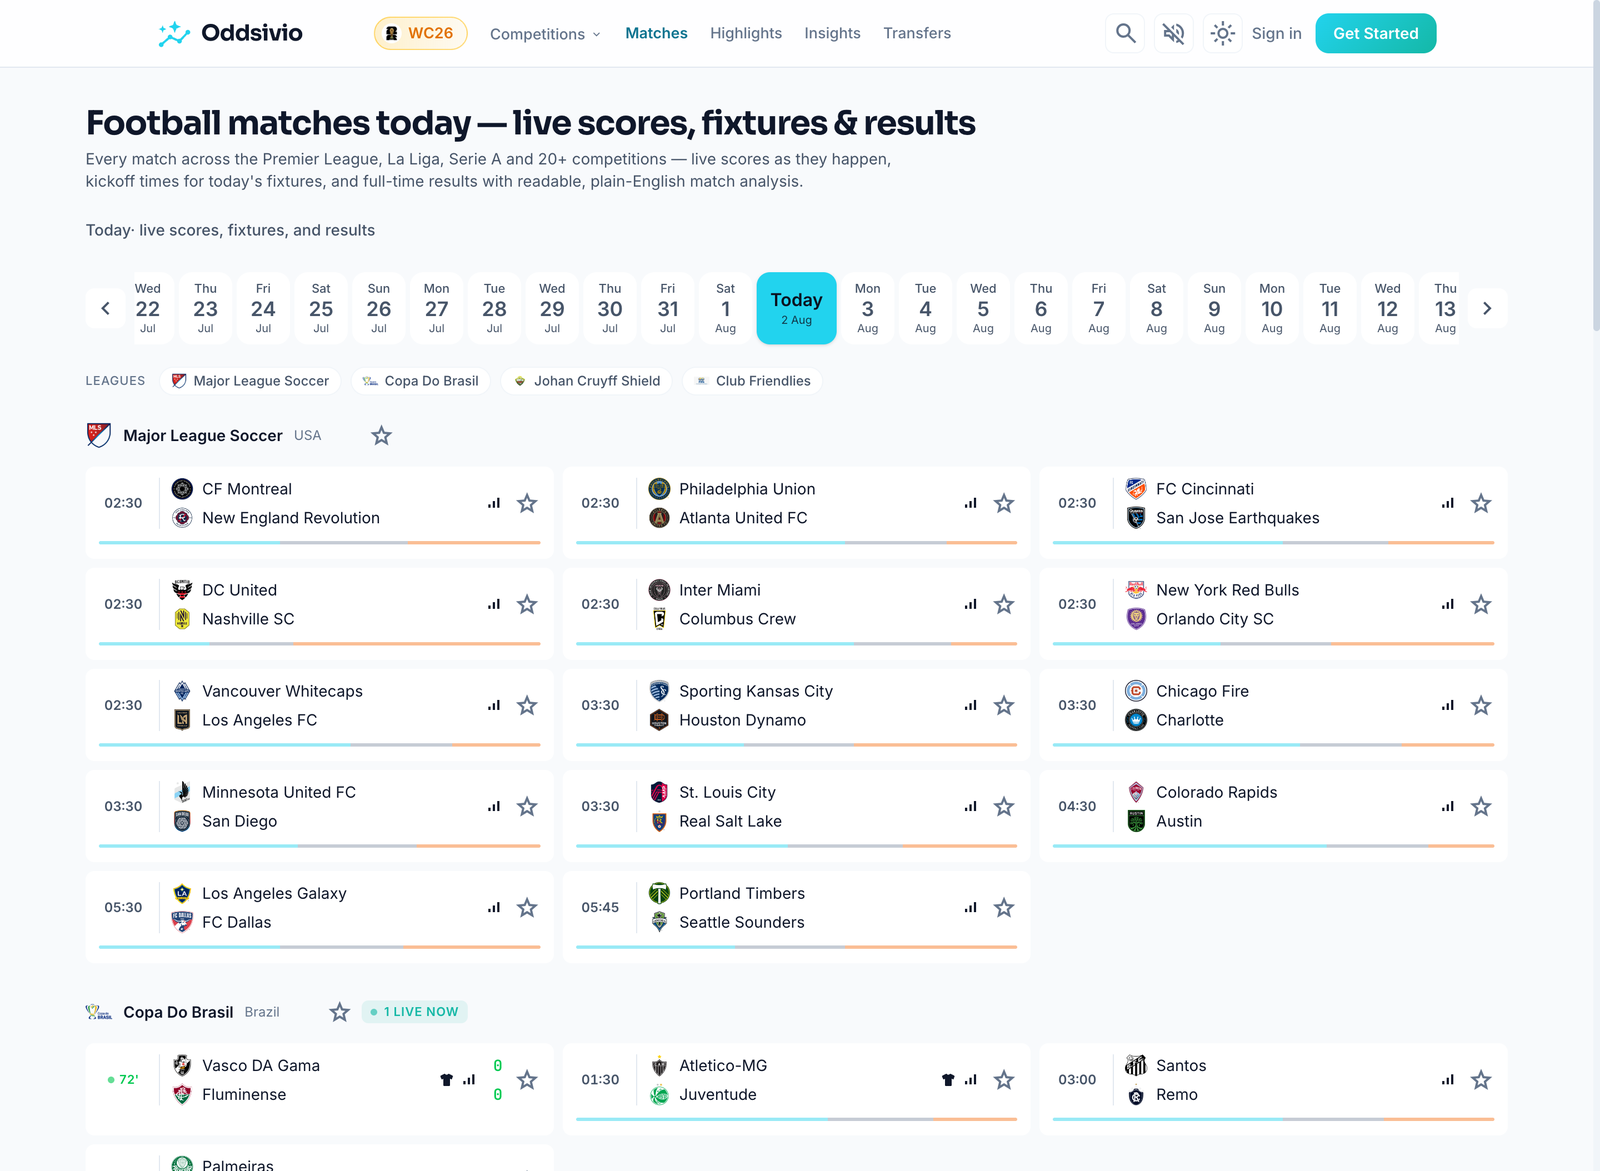
Task: Click the Los Angeles Galaxy team crest
Action: pos(182,893)
